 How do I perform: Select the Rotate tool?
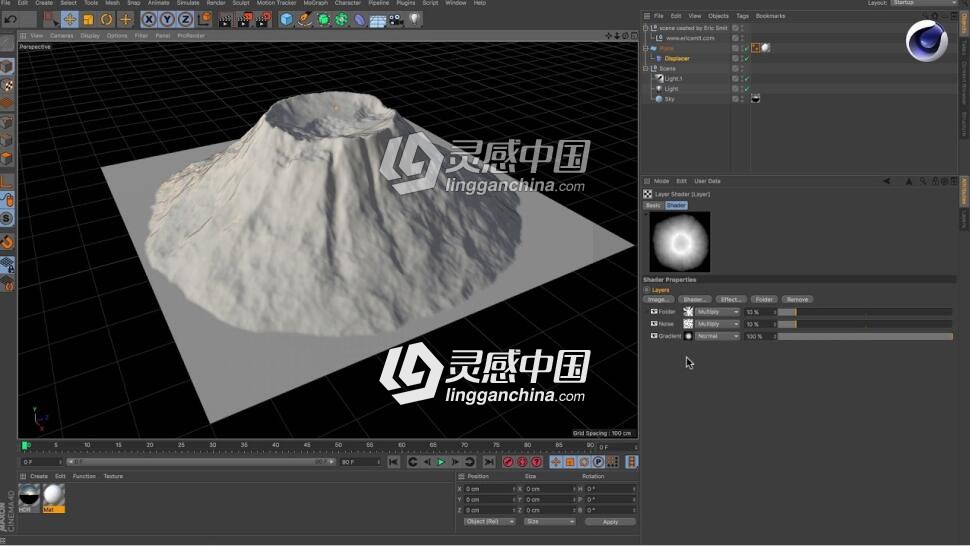(106, 20)
